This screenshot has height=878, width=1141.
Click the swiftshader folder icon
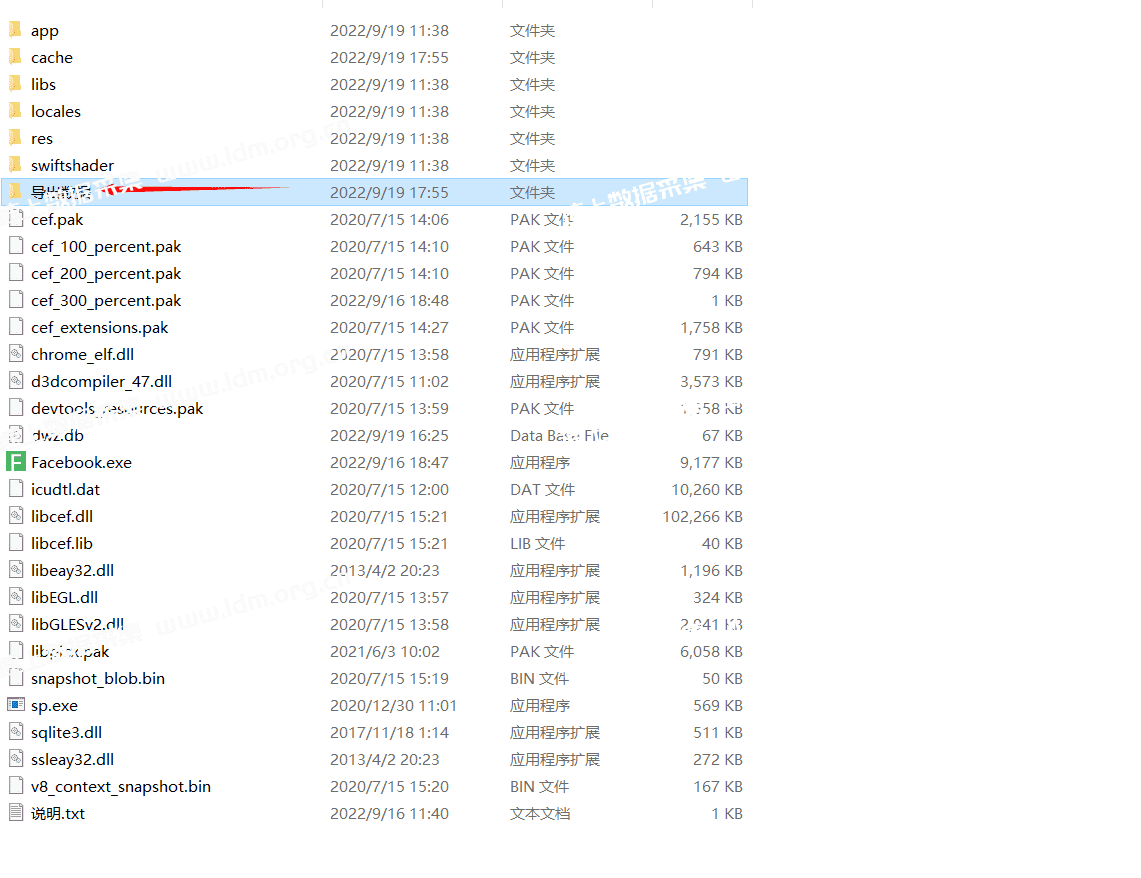coord(15,164)
